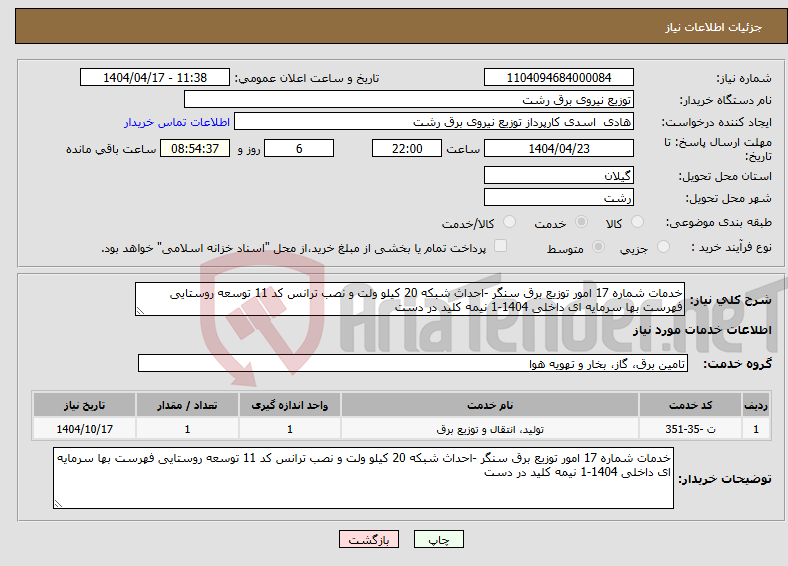Viewport: 788px width, 566px height.
Task: Click service code cell ت -35-351
Action: [691, 429]
